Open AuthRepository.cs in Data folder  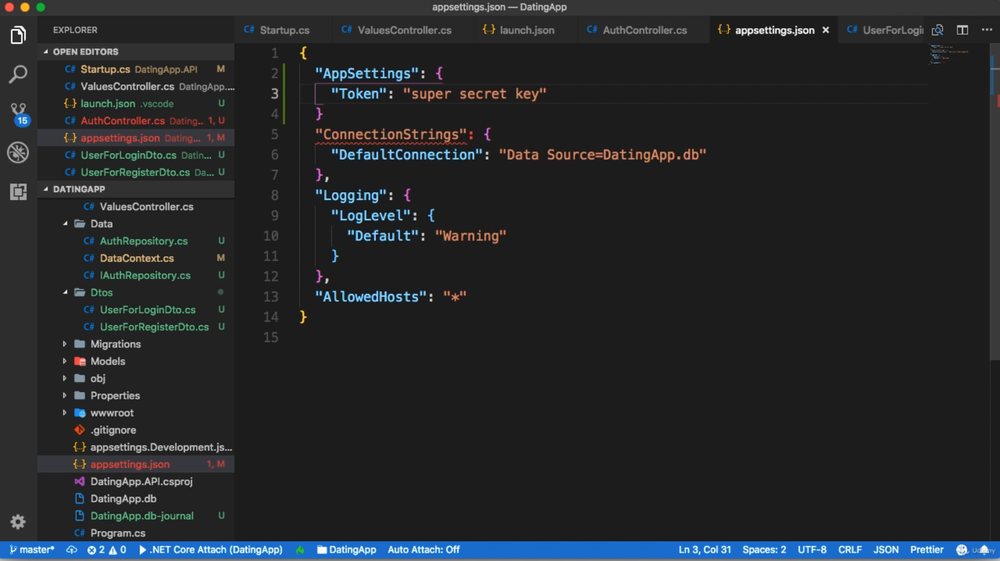click(x=136, y=241)
